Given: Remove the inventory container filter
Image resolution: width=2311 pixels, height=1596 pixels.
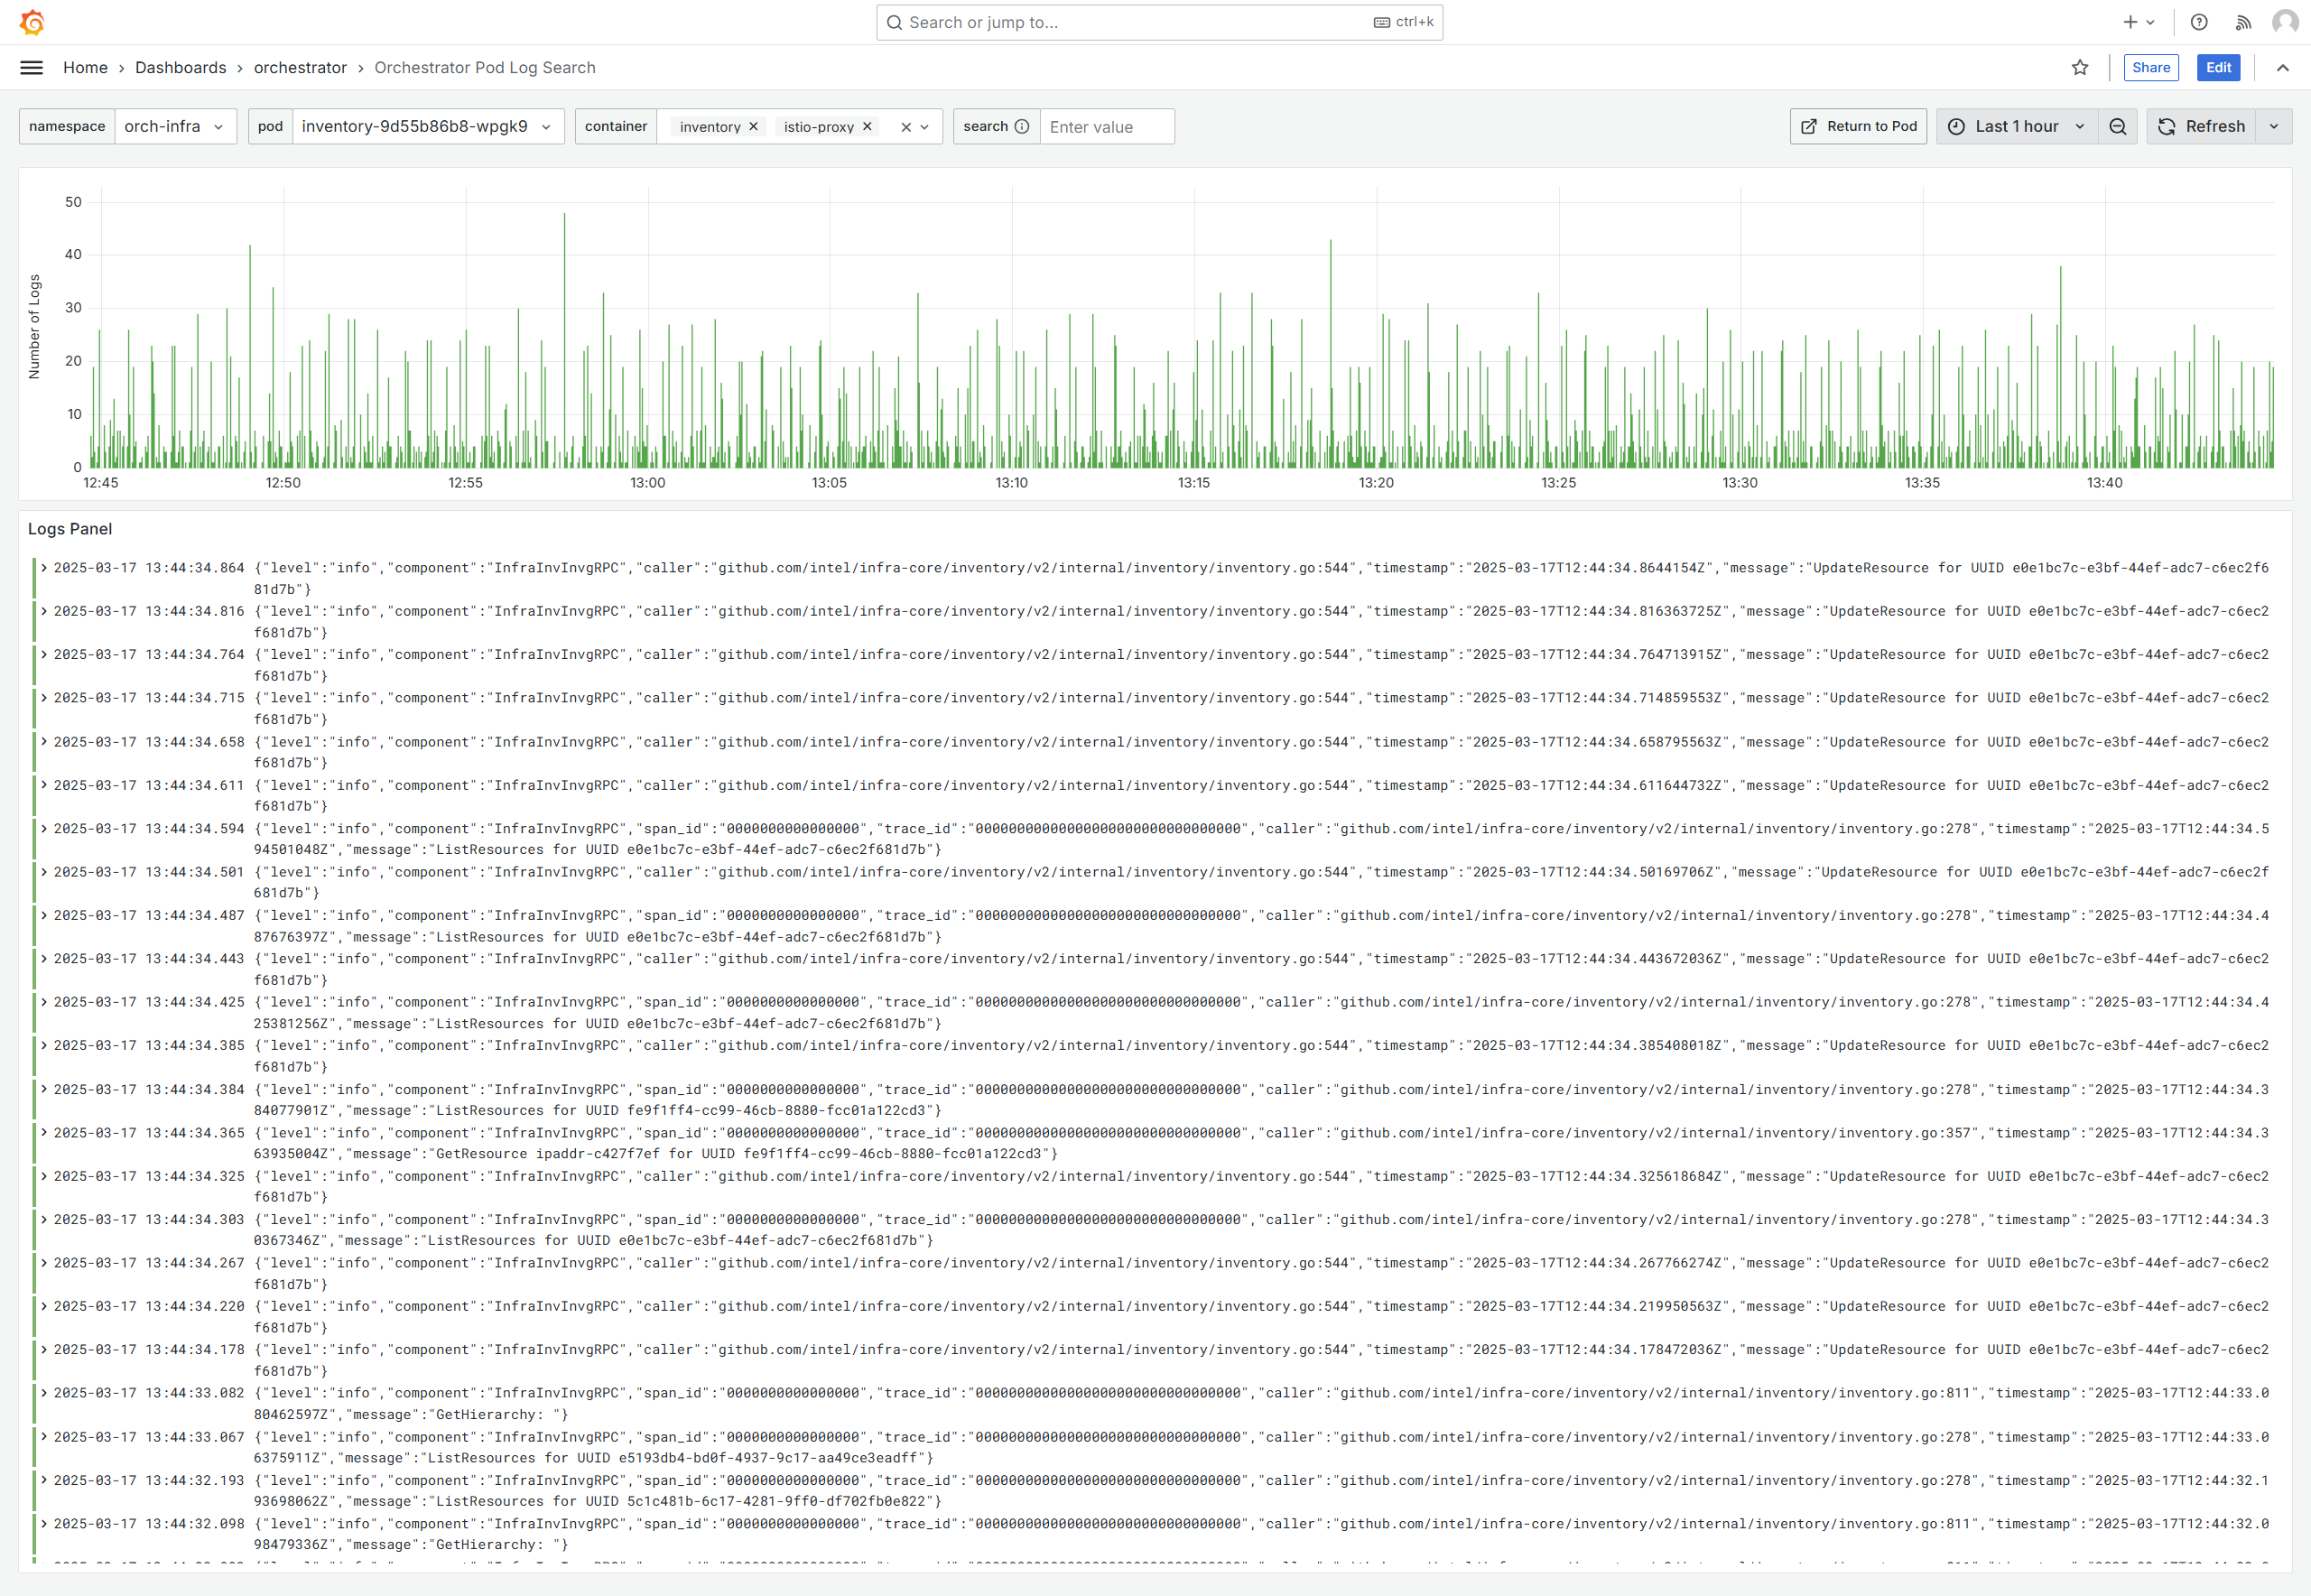Looking at the screenshot, I should (x=754, y=126).
